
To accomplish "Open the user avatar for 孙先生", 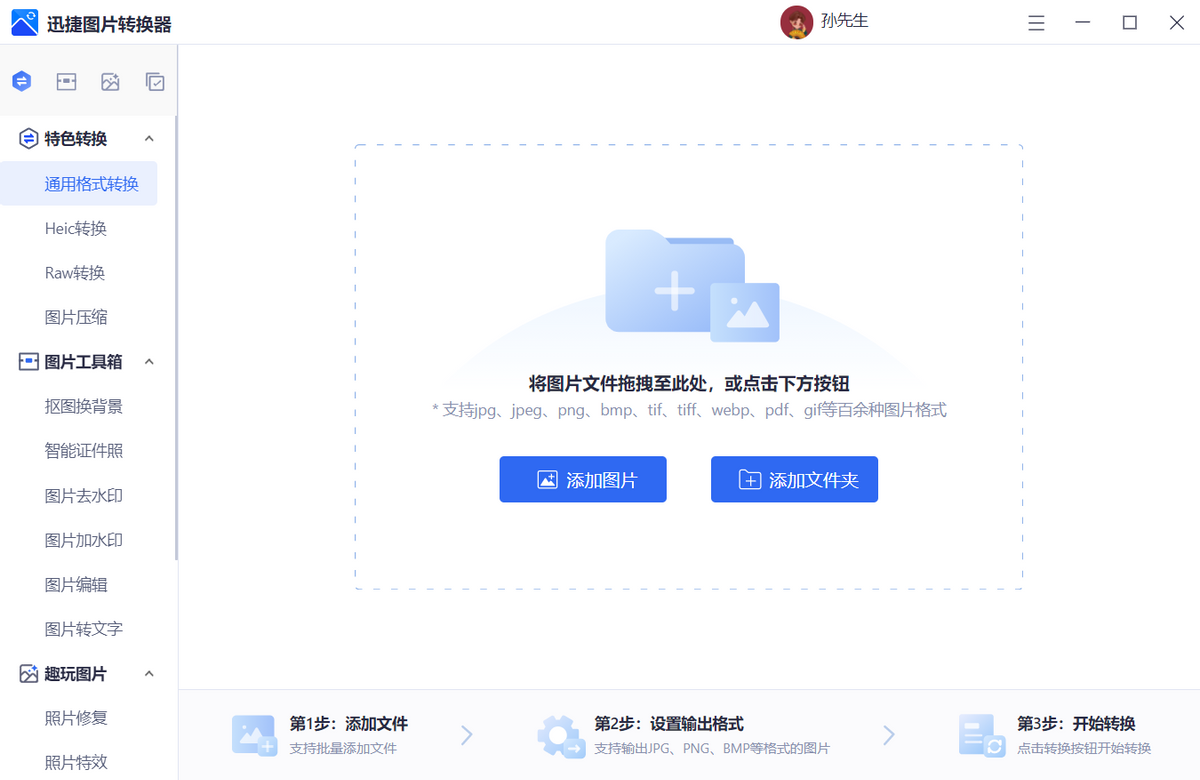I will coord(795,21).
